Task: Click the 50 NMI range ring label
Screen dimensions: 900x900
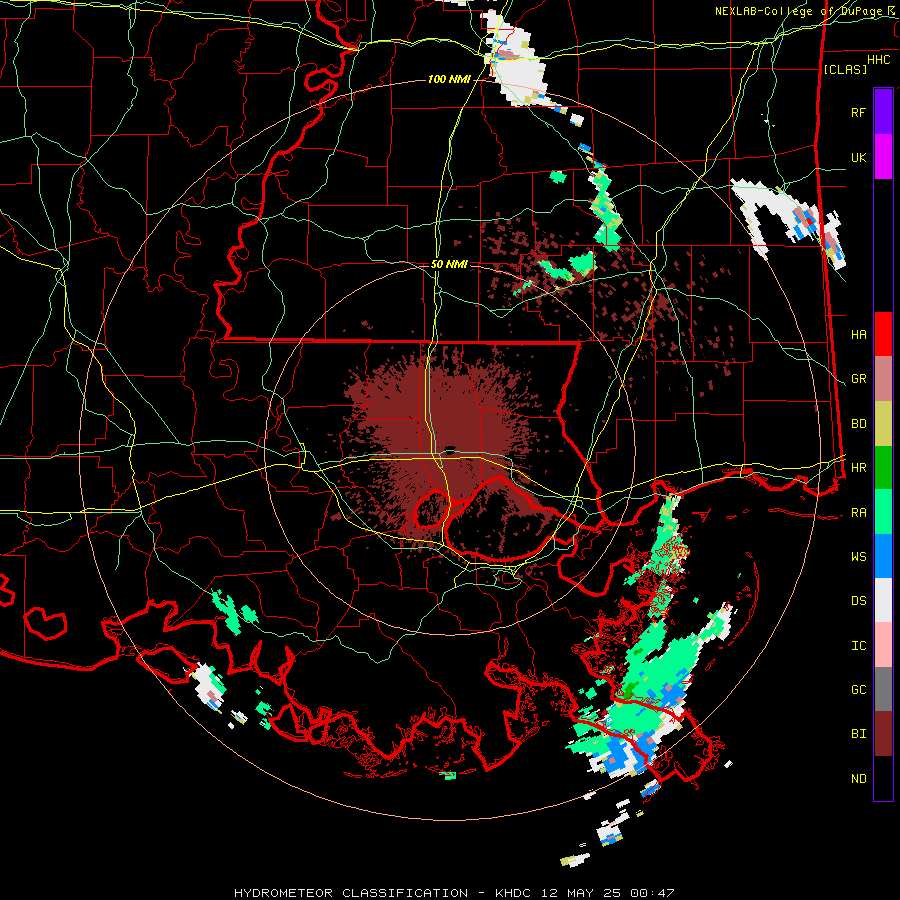Action: [x=449, y=265]
